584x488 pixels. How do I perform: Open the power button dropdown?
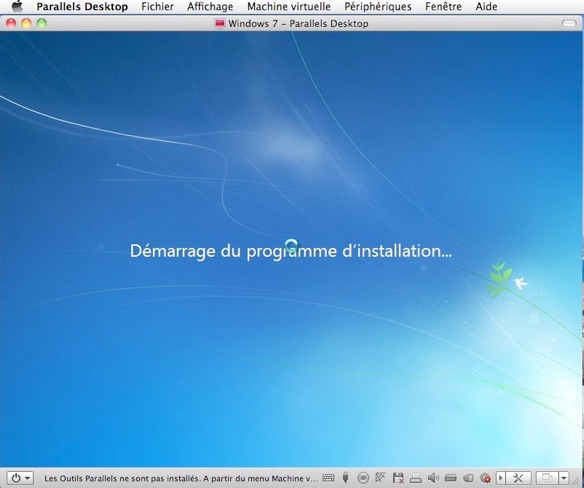20,478
